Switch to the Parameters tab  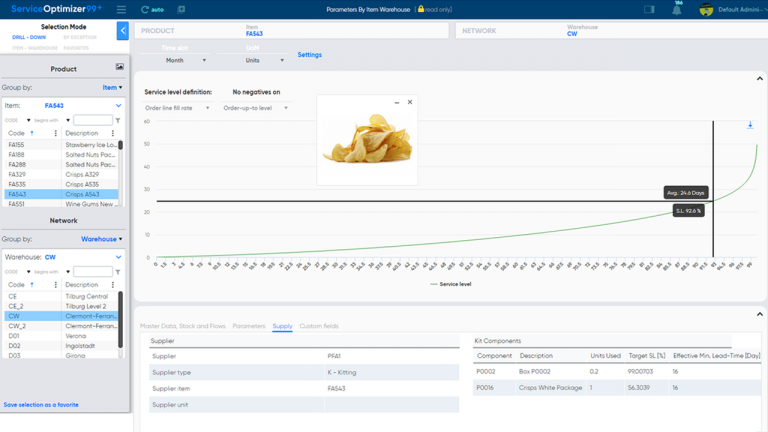[249, 326]
